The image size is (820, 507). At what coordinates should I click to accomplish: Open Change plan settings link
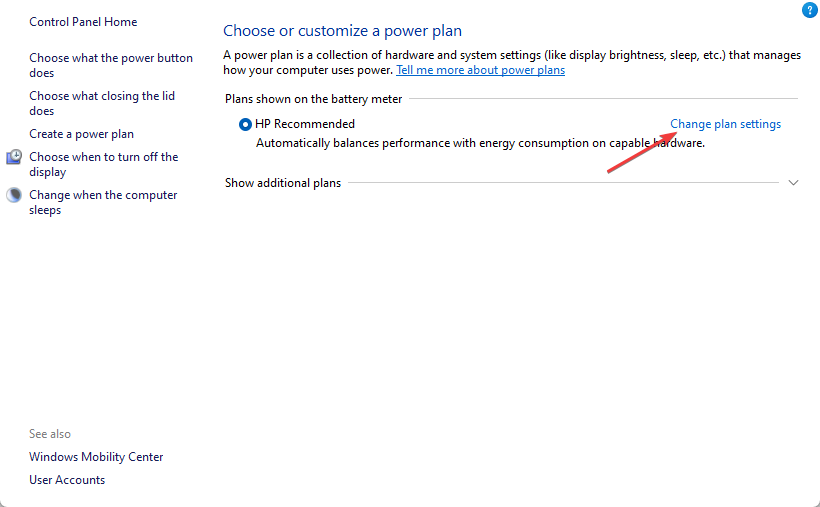[x=725, y=124]
